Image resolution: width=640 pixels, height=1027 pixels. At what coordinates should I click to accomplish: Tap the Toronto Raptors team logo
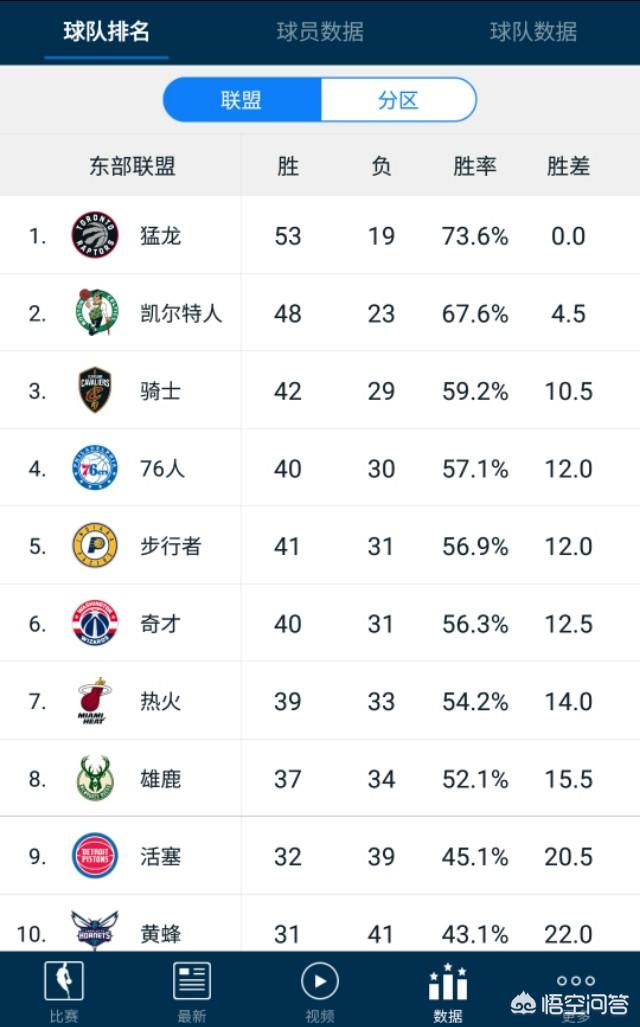pos(95,234)
